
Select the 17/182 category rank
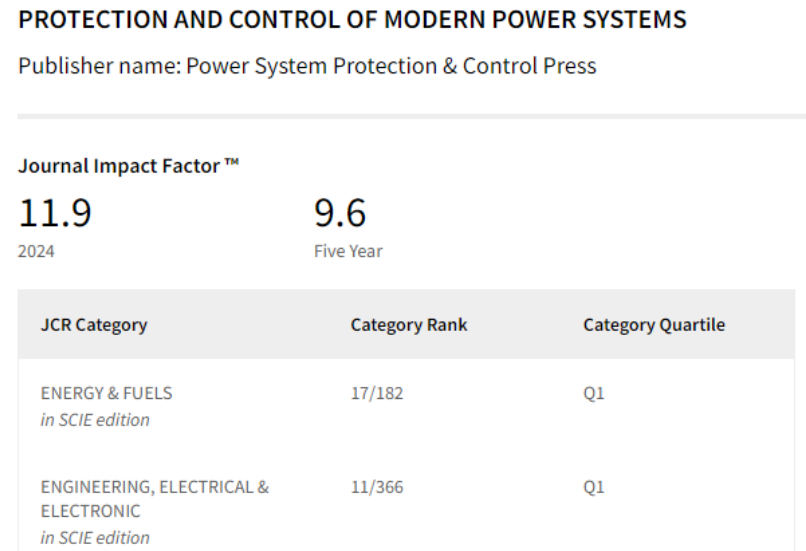tap(377, 394)
